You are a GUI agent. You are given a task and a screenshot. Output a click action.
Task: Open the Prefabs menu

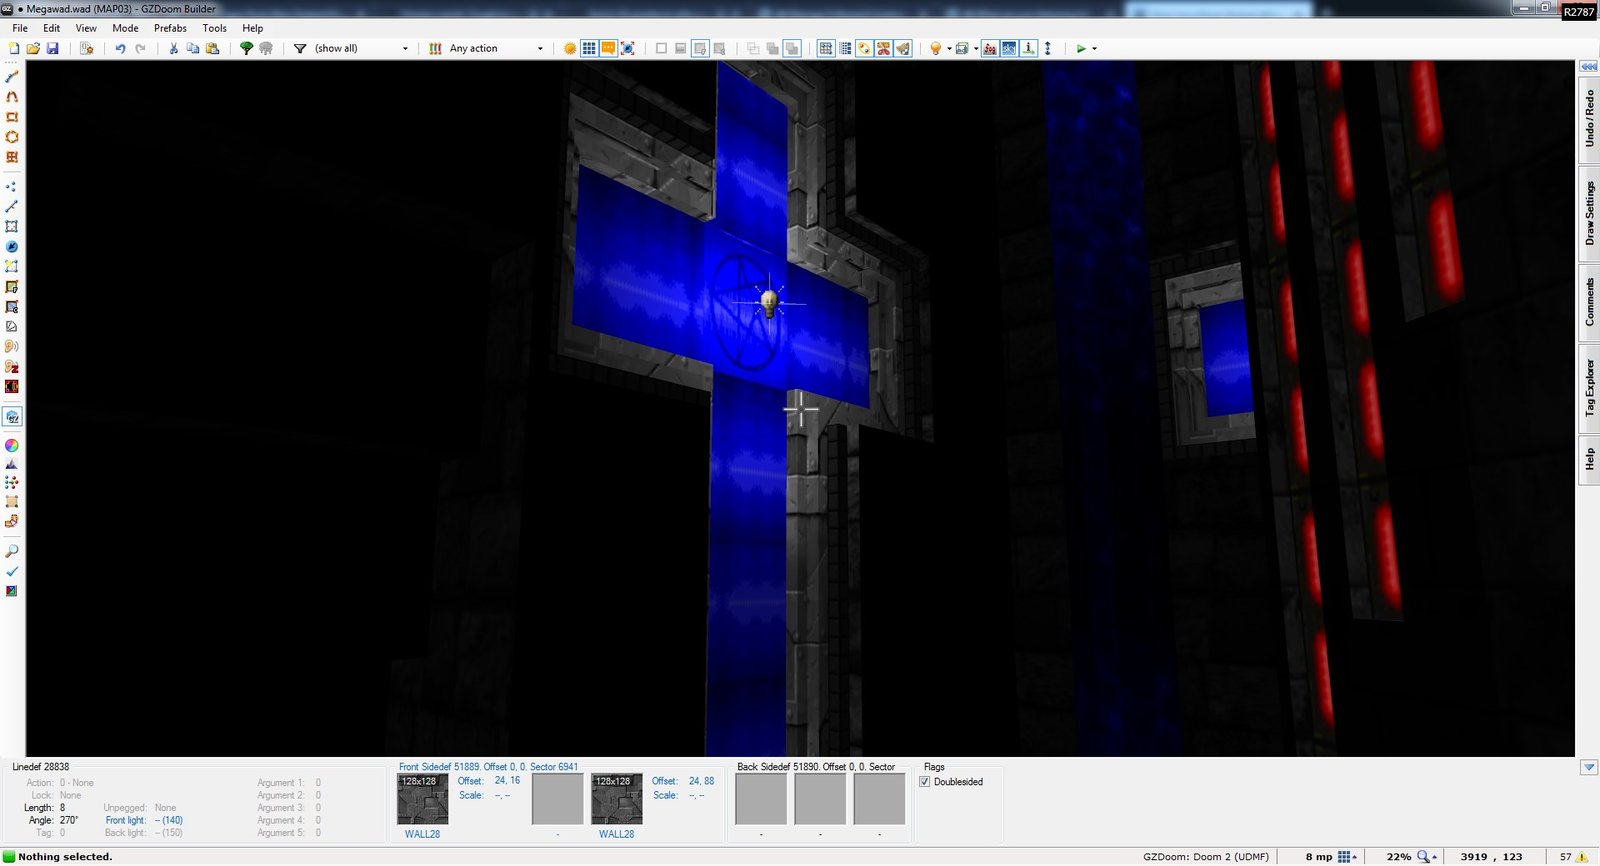click(170, 28)
